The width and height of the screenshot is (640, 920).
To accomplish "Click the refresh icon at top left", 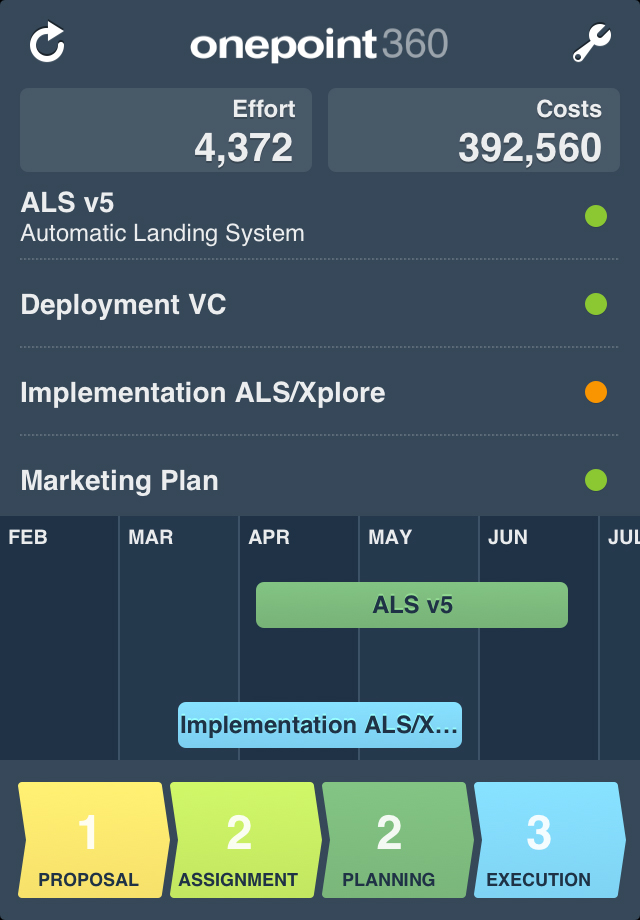I will [46, 43].
